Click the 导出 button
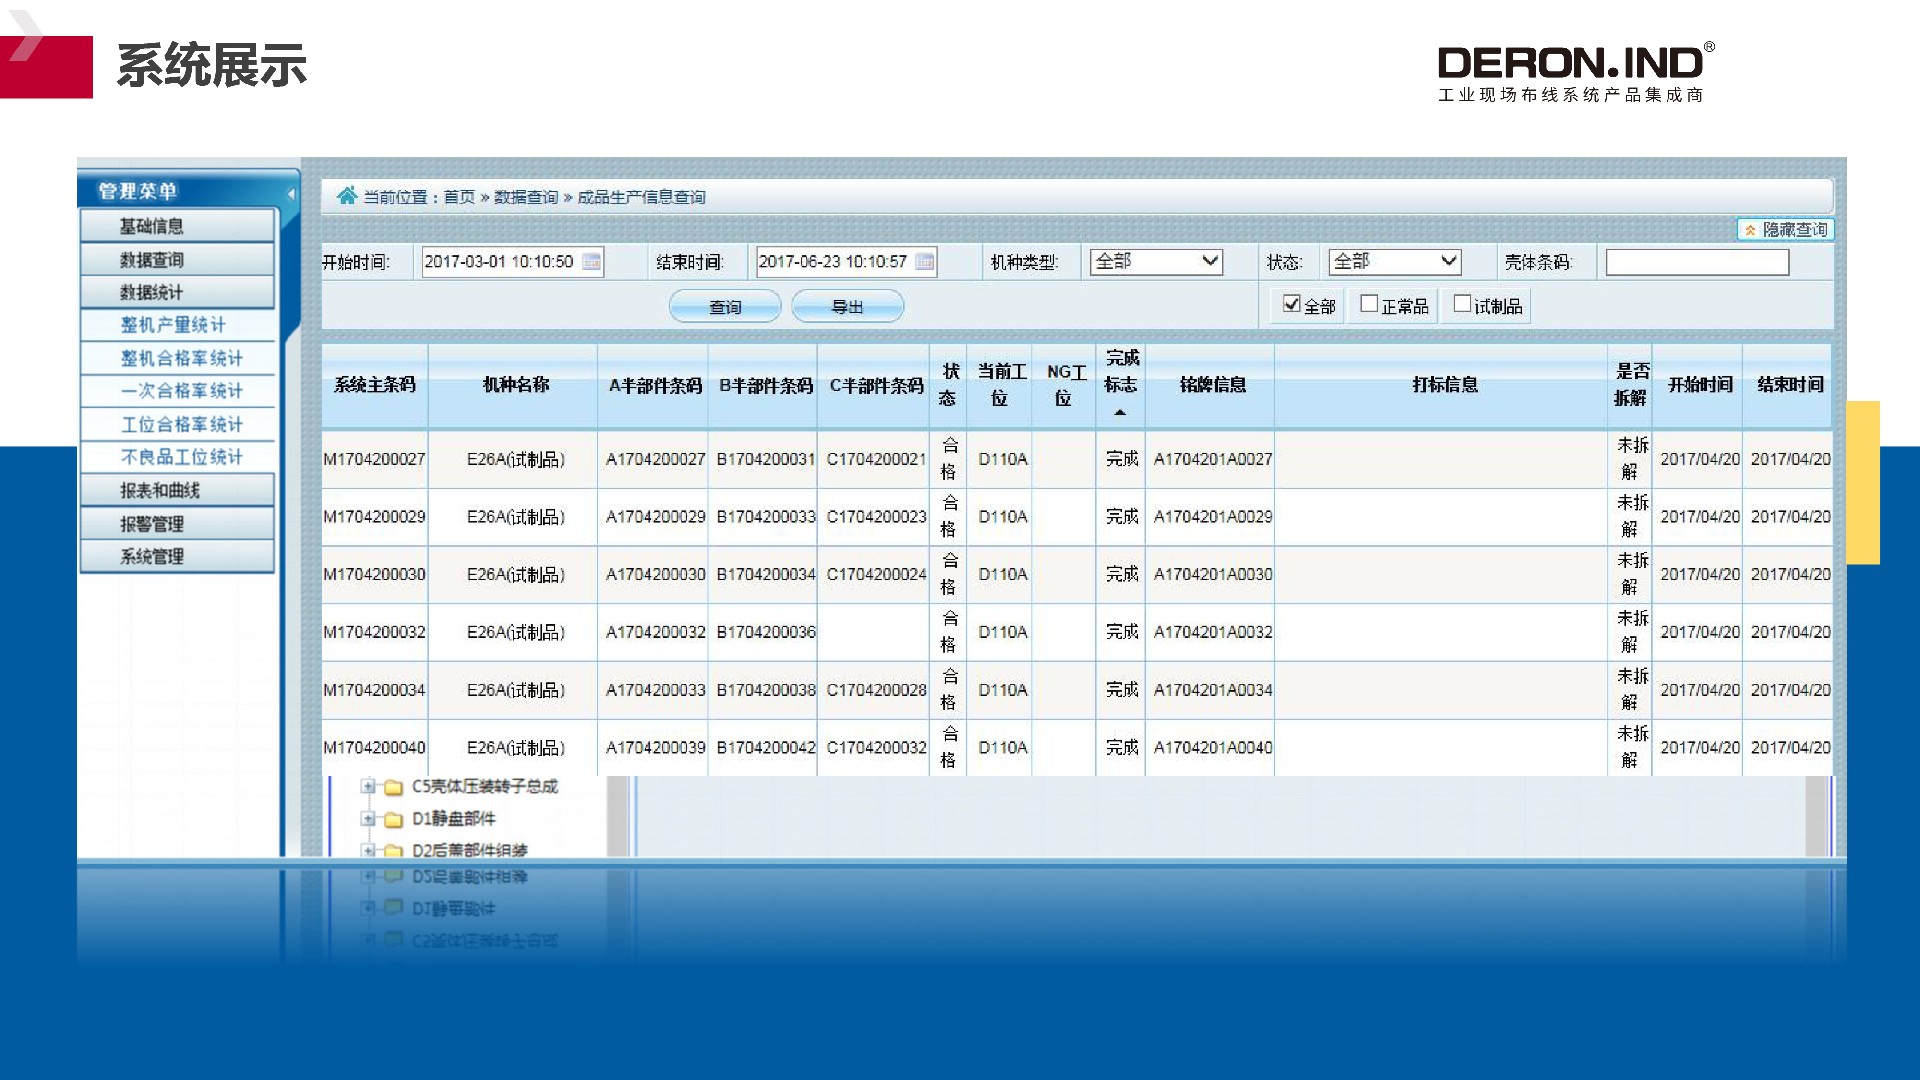The width and height of the screenshot is (1920, 1080). [847, 307]
